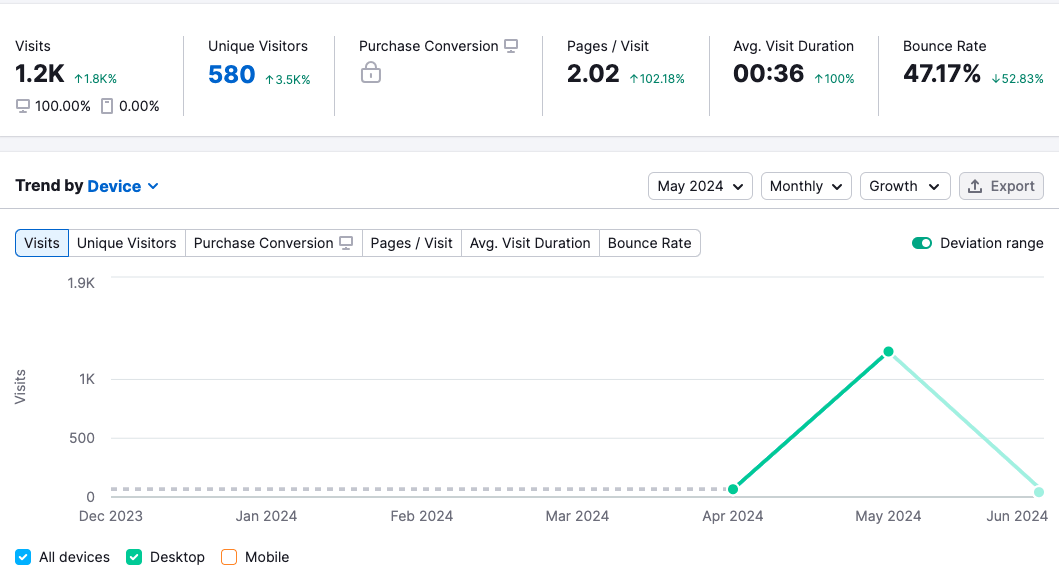Click the desktop icon beside 100.00% in Visits card
The image size is (1059, 578).
pyautogui.click(x=22, y=105)
